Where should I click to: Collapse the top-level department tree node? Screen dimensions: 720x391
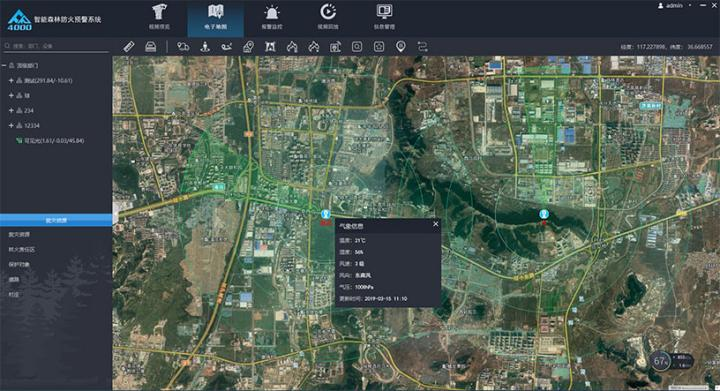point(4,66)
